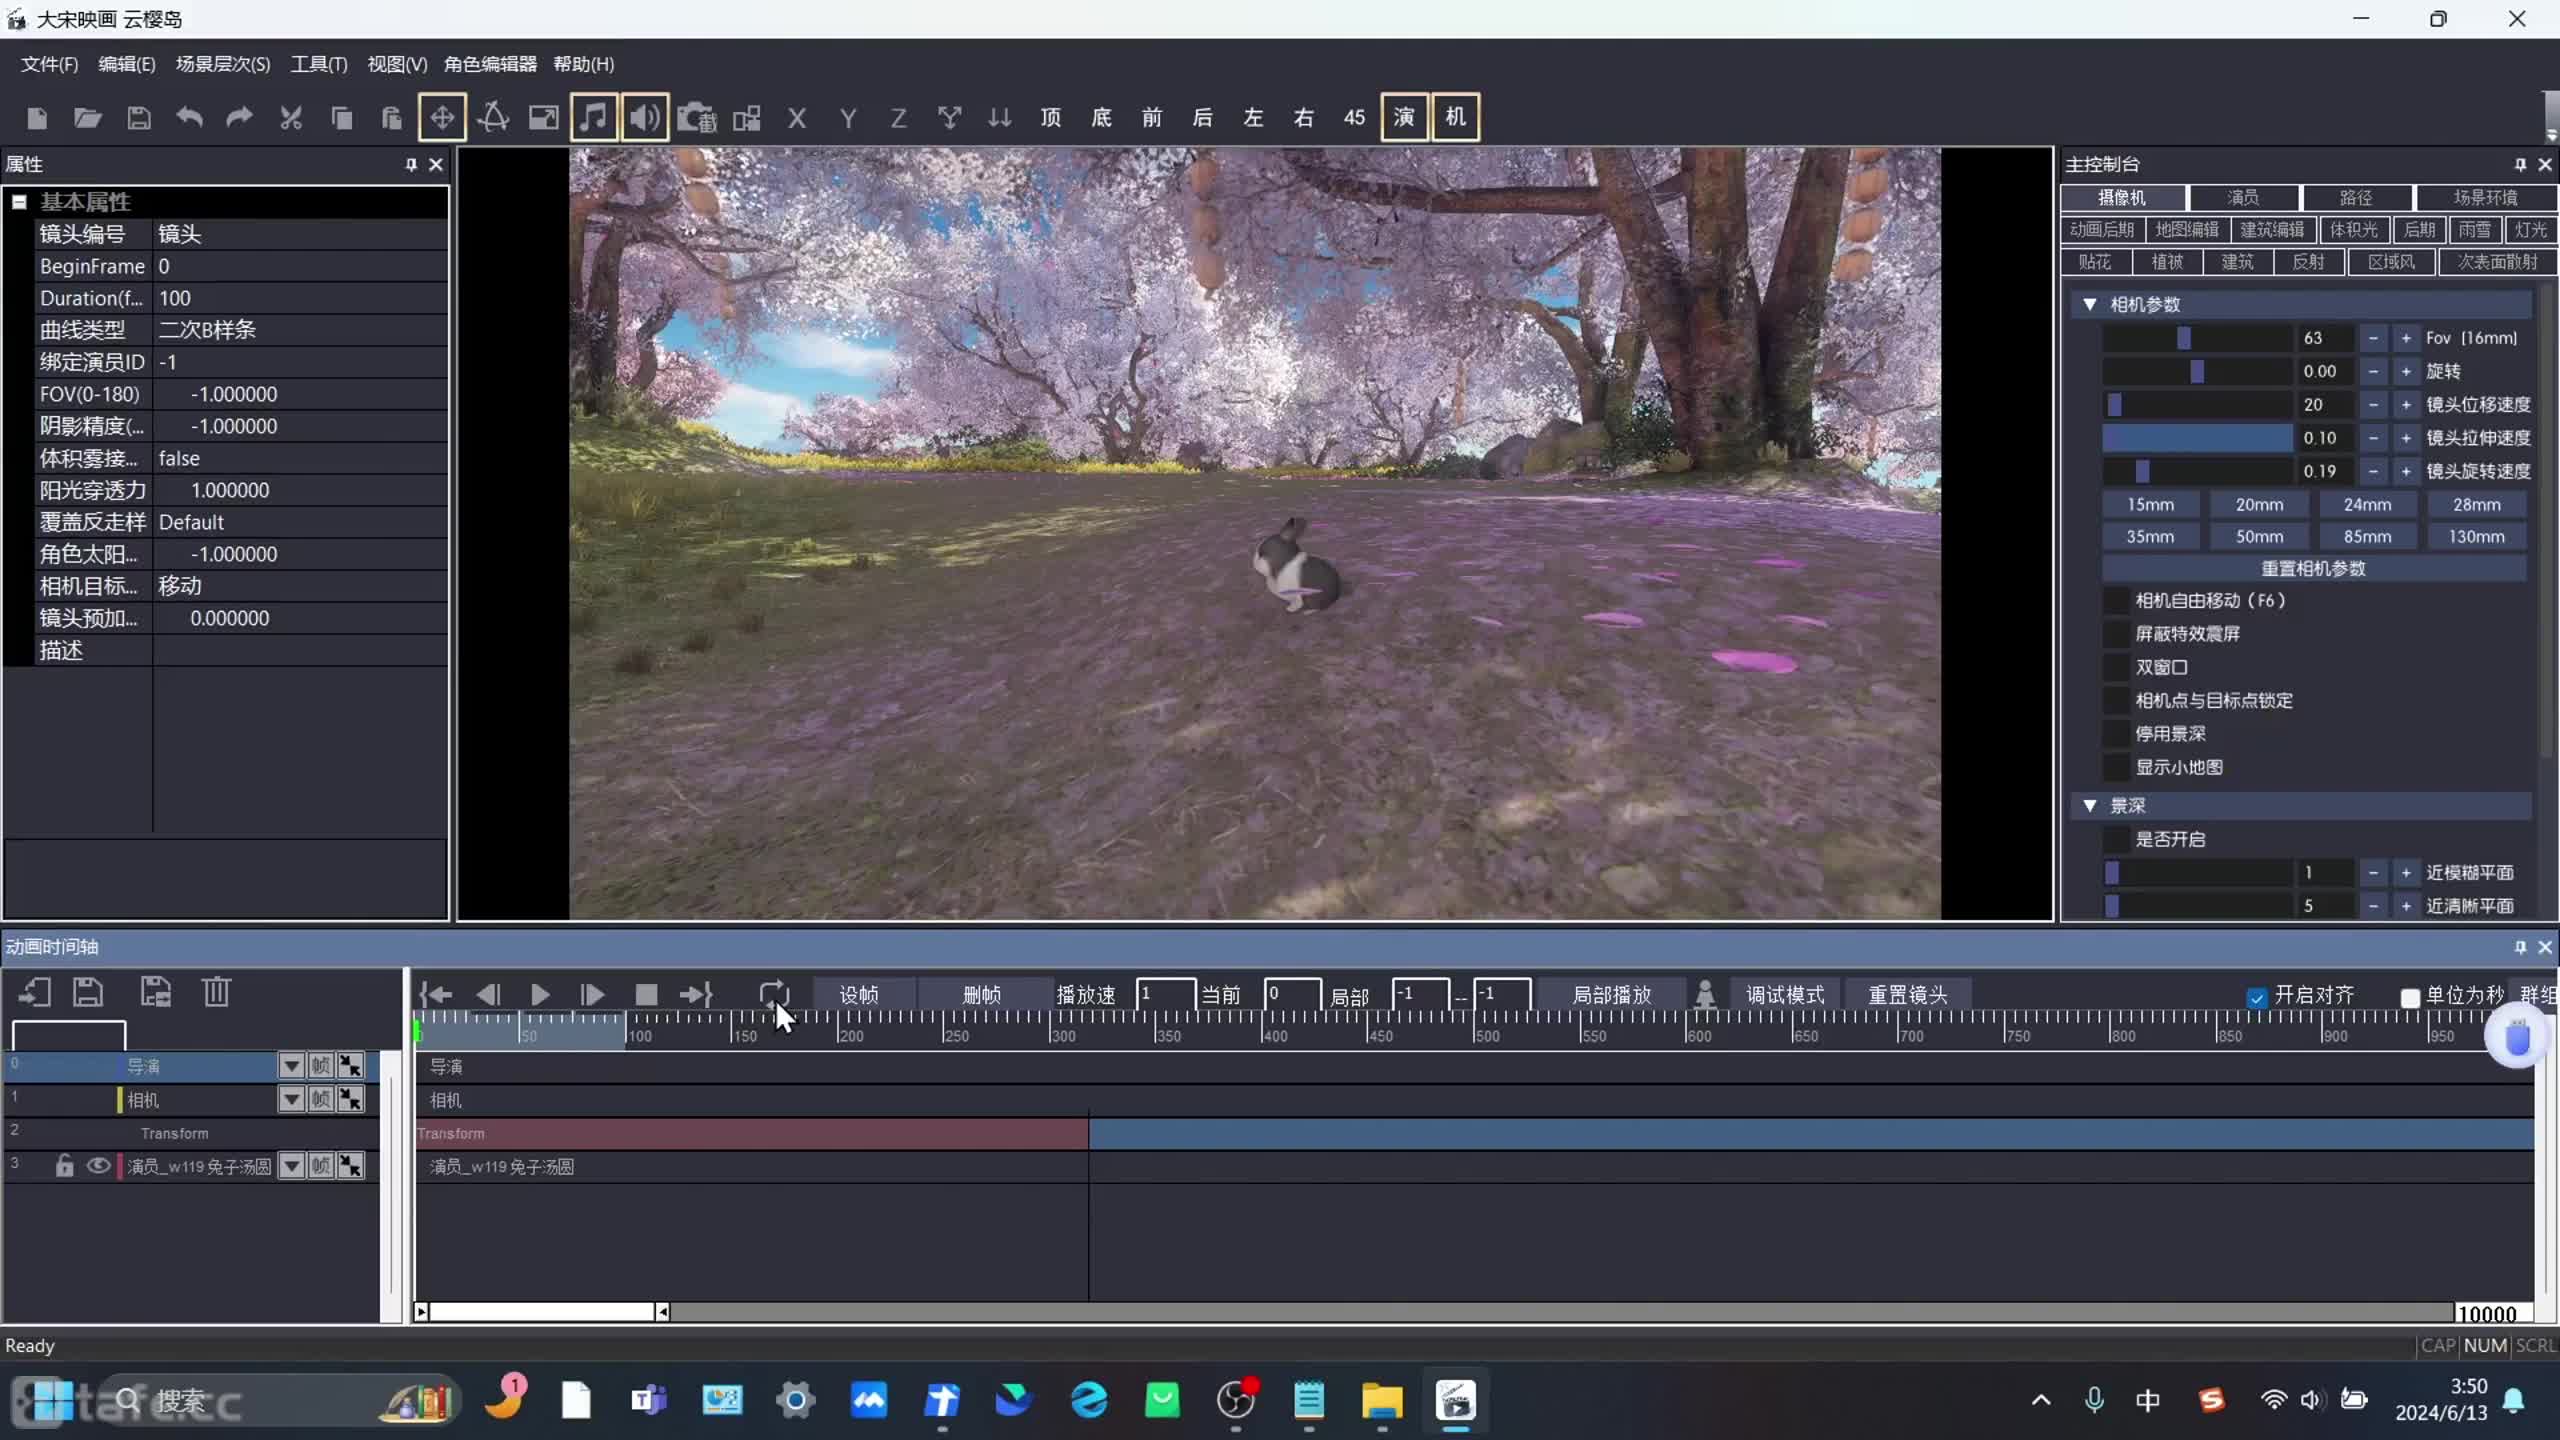Image resolution: width=2560 pixels, height=1440 pixels.
Task: Open the dropdown arrow on 相机 track
Action: pyautogui.click(x=291, y=1100)
